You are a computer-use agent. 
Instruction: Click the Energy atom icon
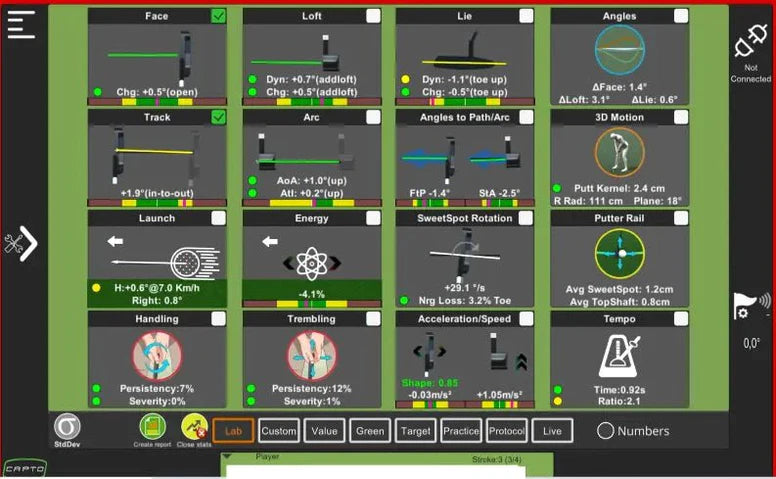(x=312, y=263)
